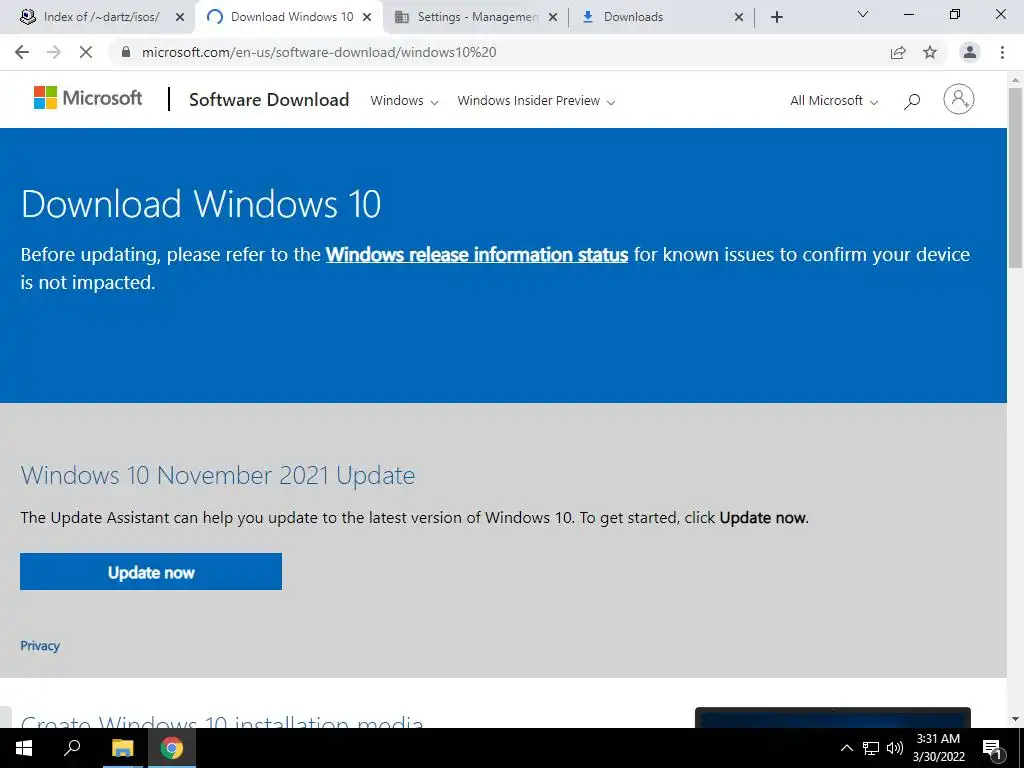Open taskbar search magnifier
1024x768 pixels.
[x=72, y=748]
